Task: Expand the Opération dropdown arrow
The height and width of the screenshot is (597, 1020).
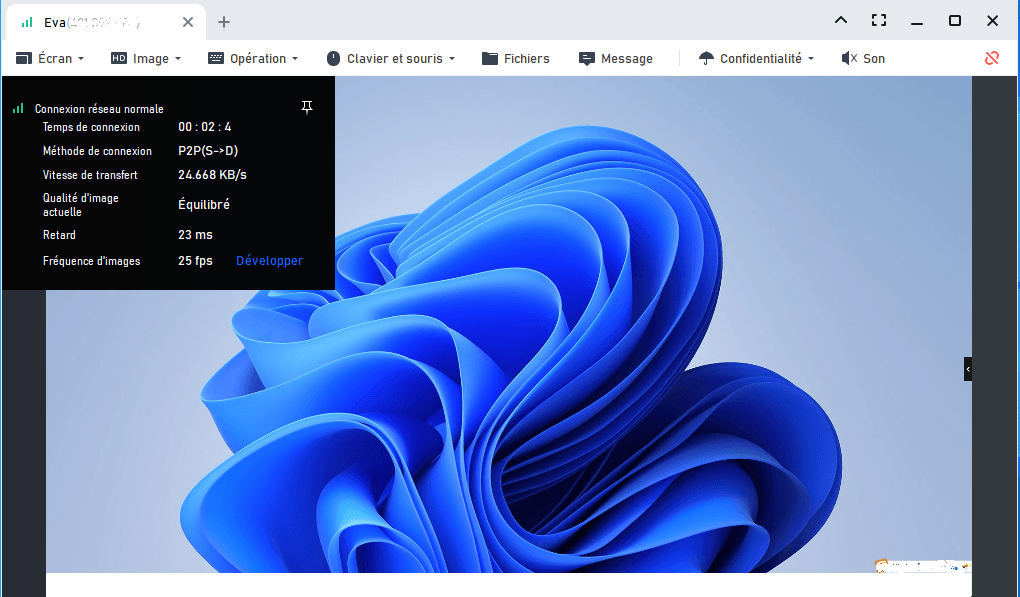Action: click(295, 59)
